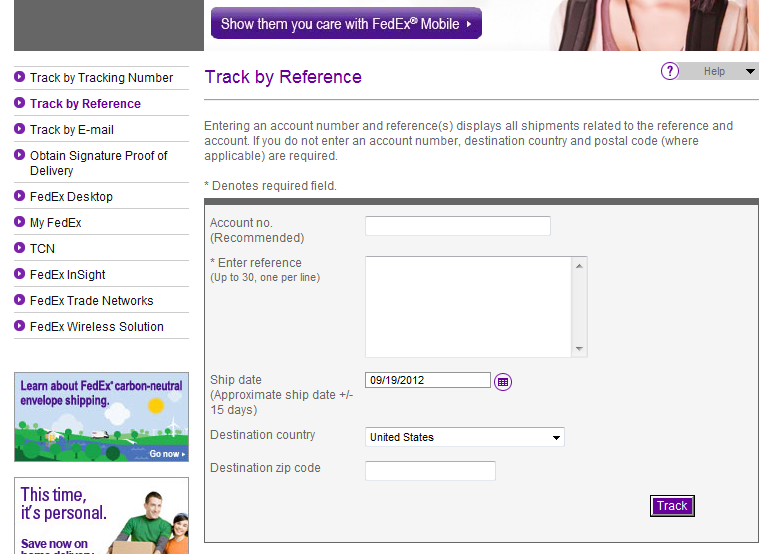This screenshot has height=554, width=774.
Task: Open the This time it's personal ad
Action: pos(101,515)
